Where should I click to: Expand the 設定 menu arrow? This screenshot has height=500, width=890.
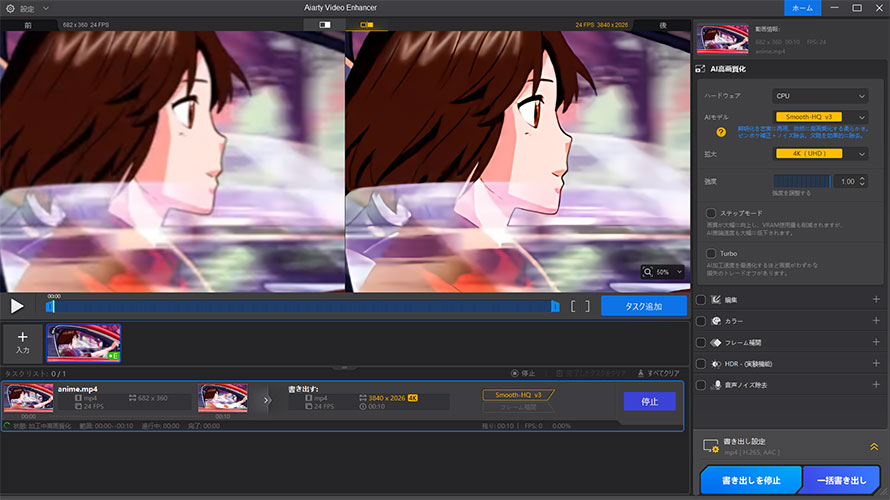[x=46, y=9]
